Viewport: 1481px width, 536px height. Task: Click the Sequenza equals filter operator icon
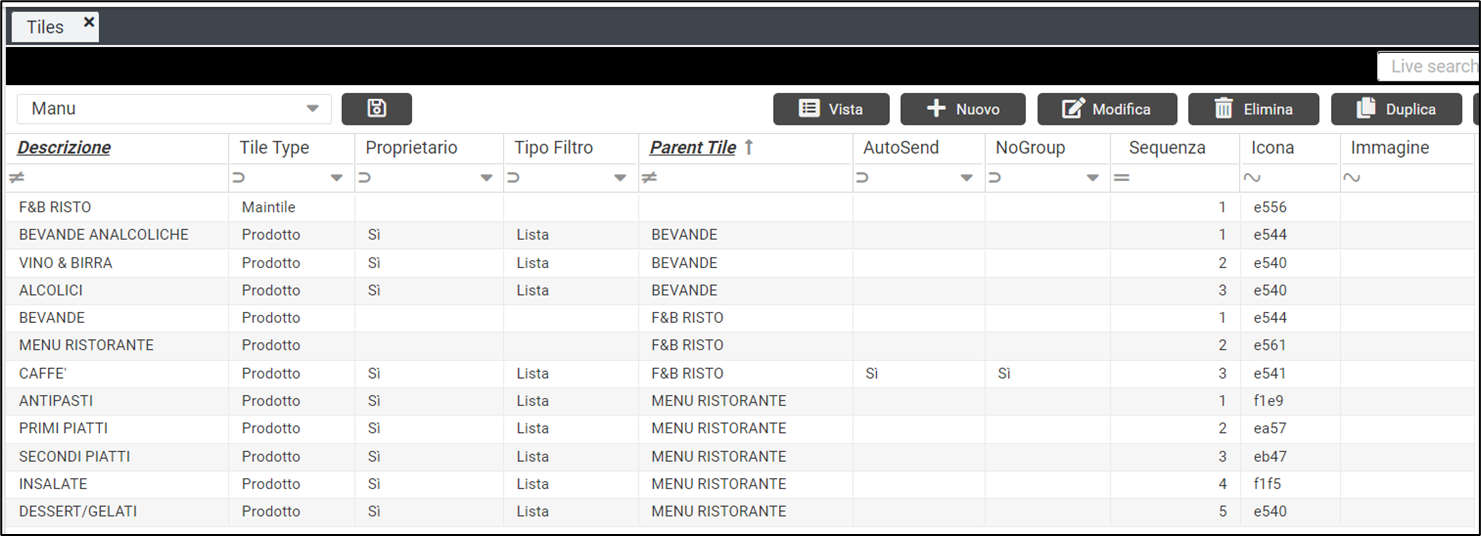(x=1121, y=178)
